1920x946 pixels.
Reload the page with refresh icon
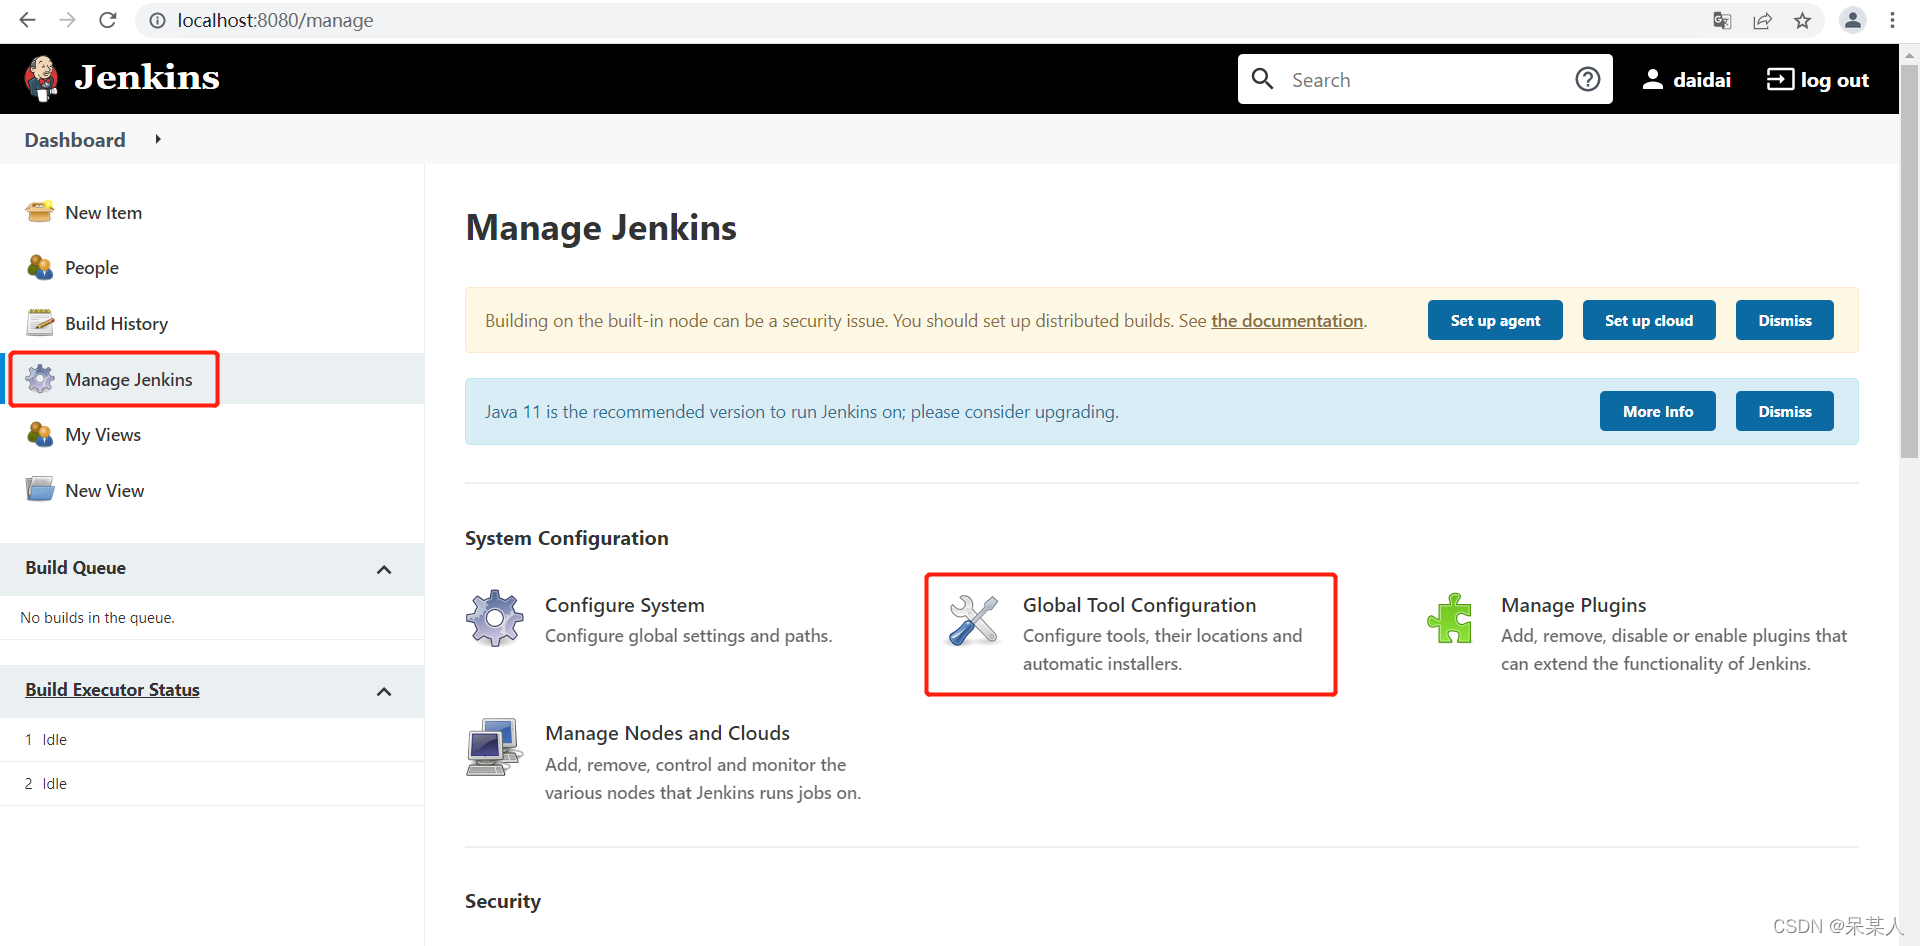[x=108, y=20]
